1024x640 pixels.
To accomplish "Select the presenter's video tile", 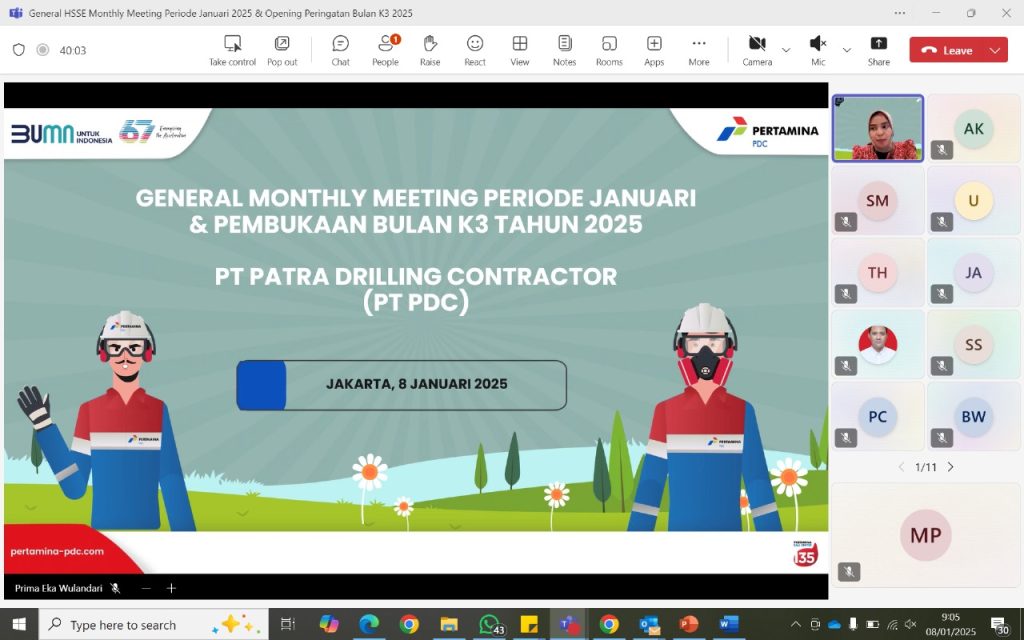I will point(878,128).
